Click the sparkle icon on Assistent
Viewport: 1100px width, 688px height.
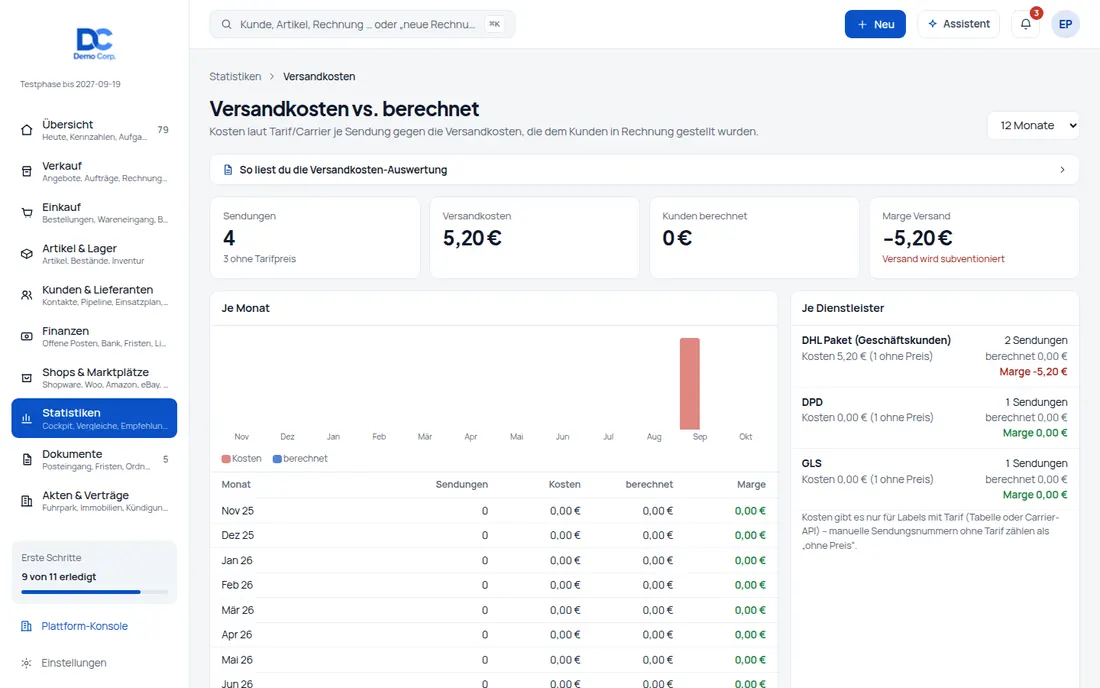coord(932,24)
